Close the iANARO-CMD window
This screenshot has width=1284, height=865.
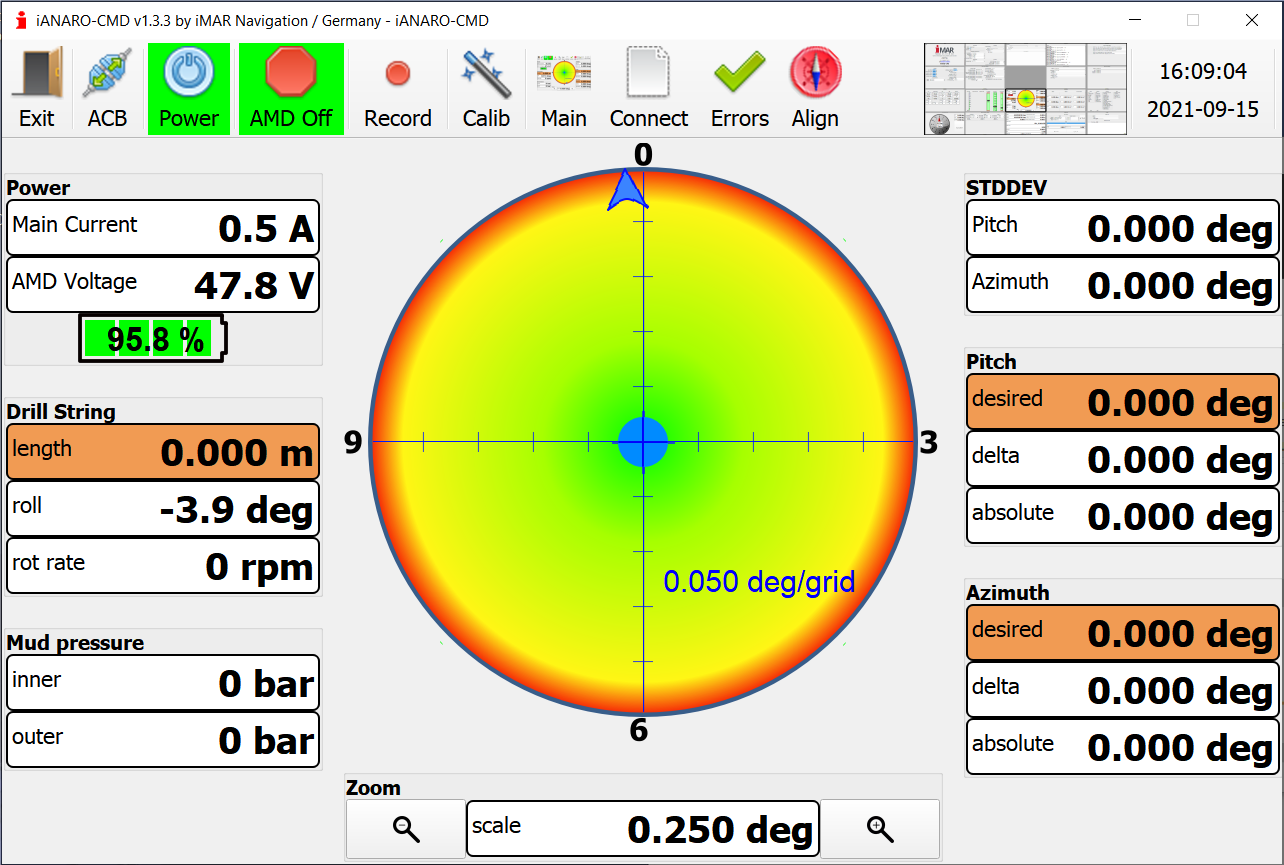pyautogui.click(x=1251, y=20)
